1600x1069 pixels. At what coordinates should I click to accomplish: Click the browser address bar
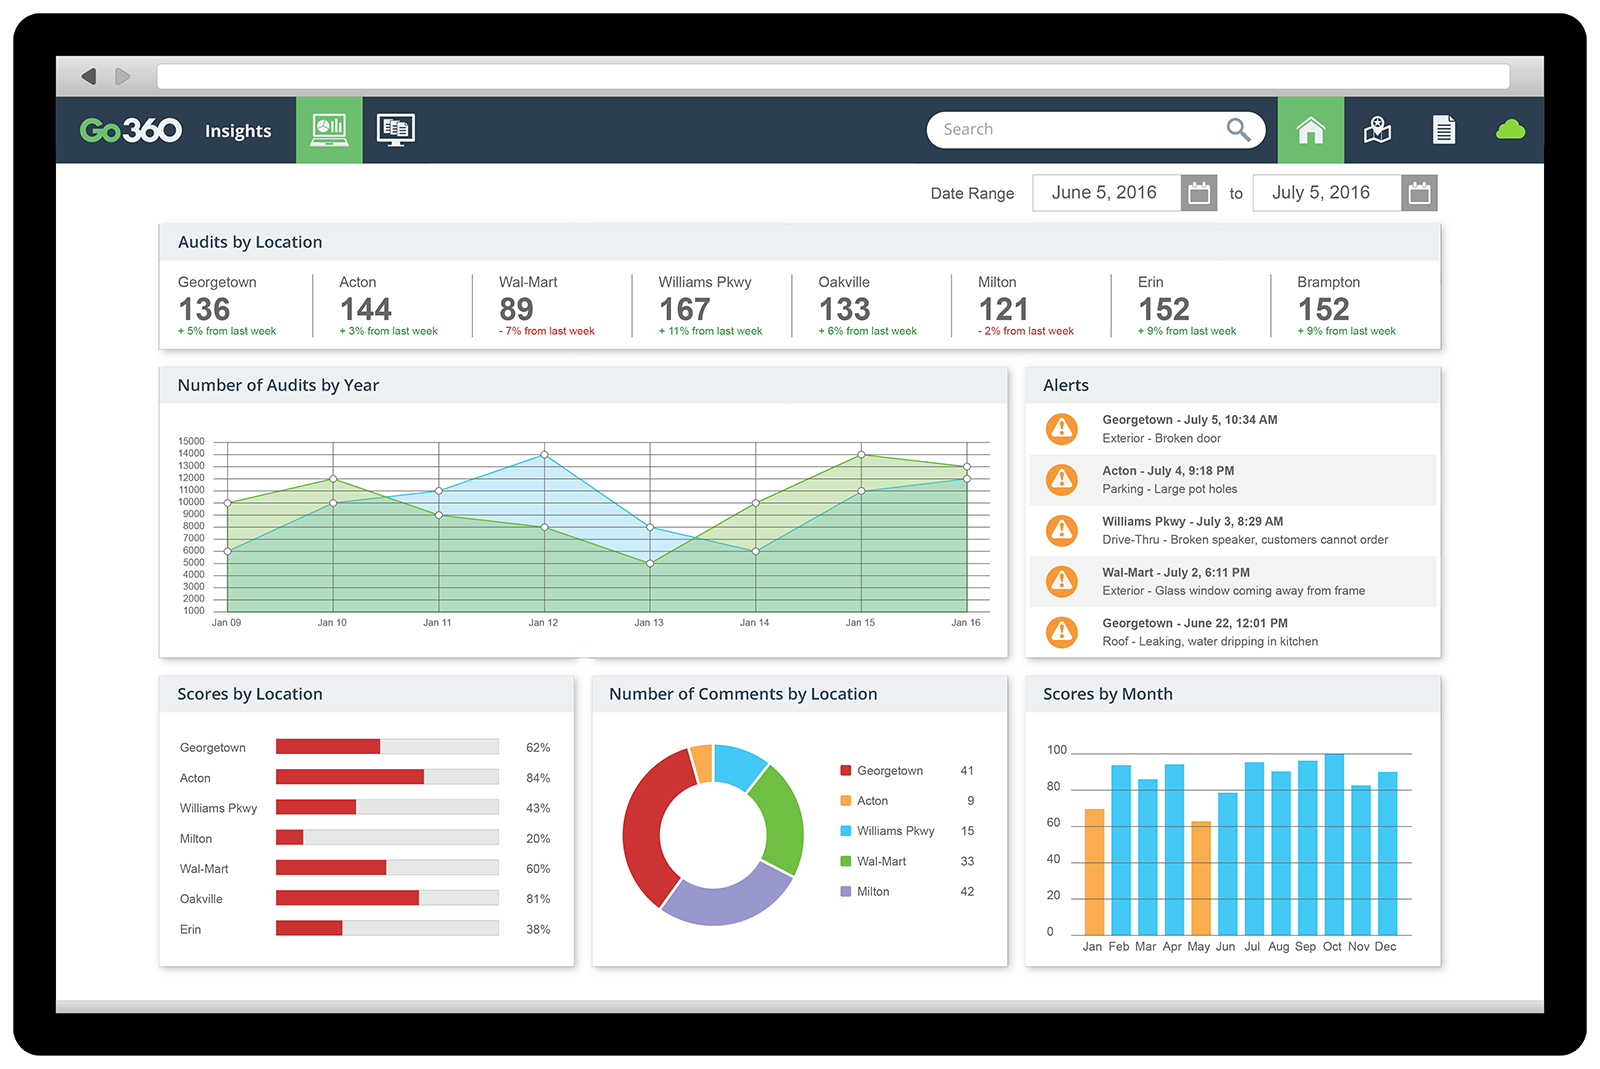tap(832, 76)
